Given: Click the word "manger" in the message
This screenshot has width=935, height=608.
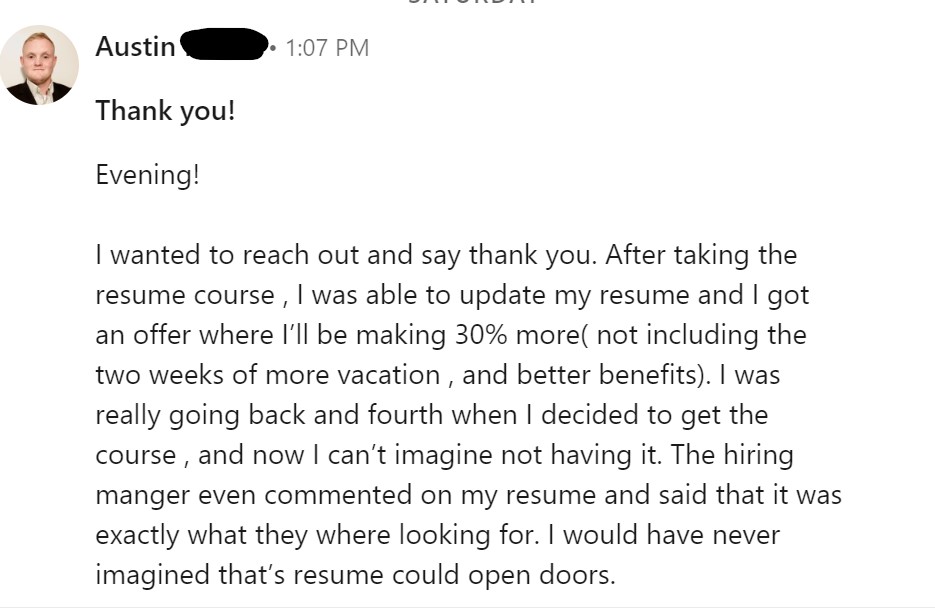Looking at the screenshot, I should click(143, 496).
